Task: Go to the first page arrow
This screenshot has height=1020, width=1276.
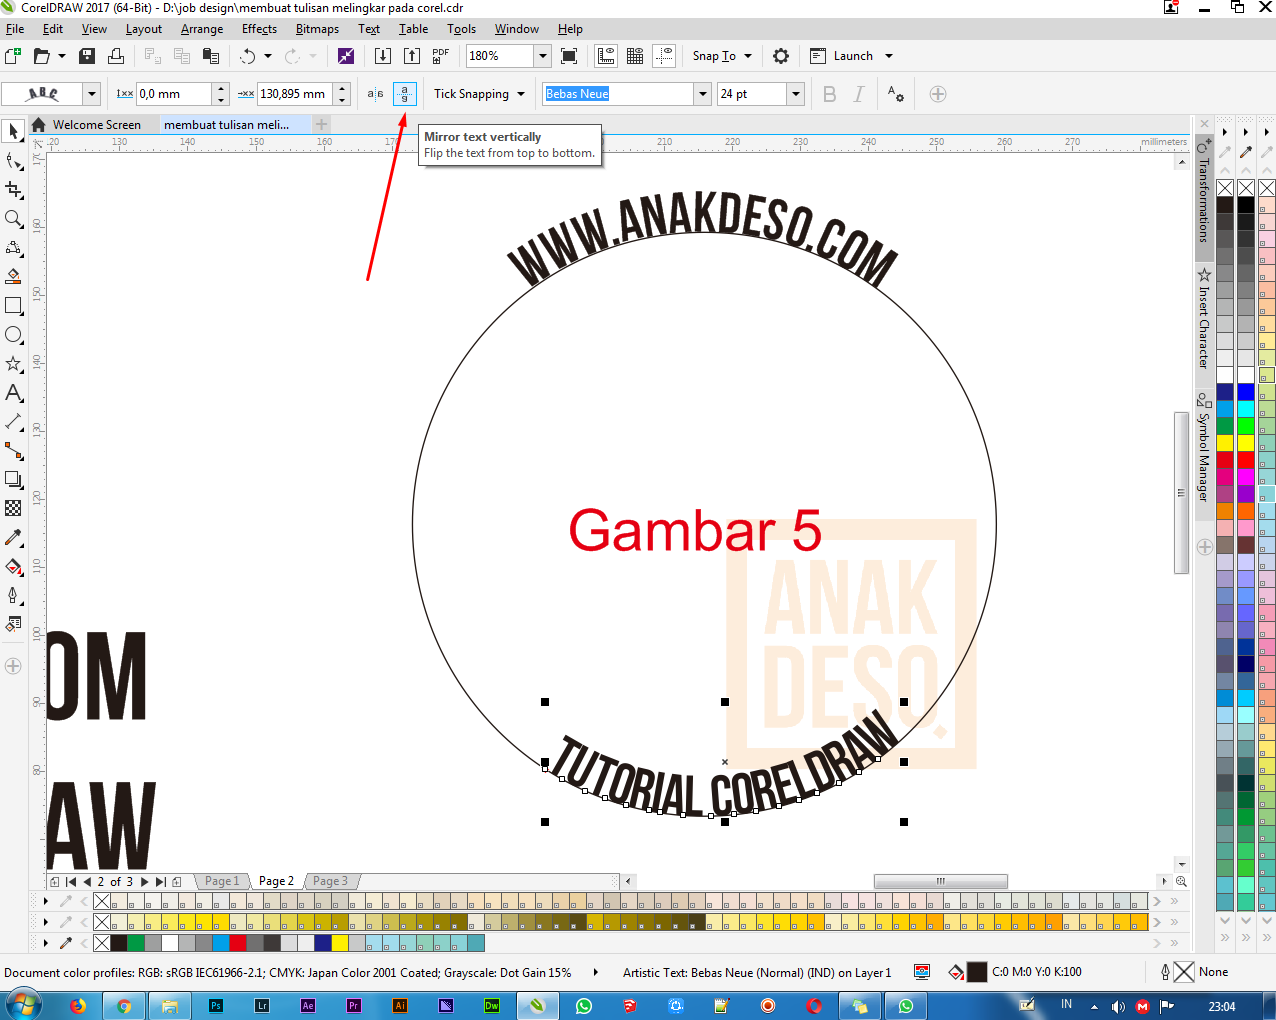Action: point(71,882)
